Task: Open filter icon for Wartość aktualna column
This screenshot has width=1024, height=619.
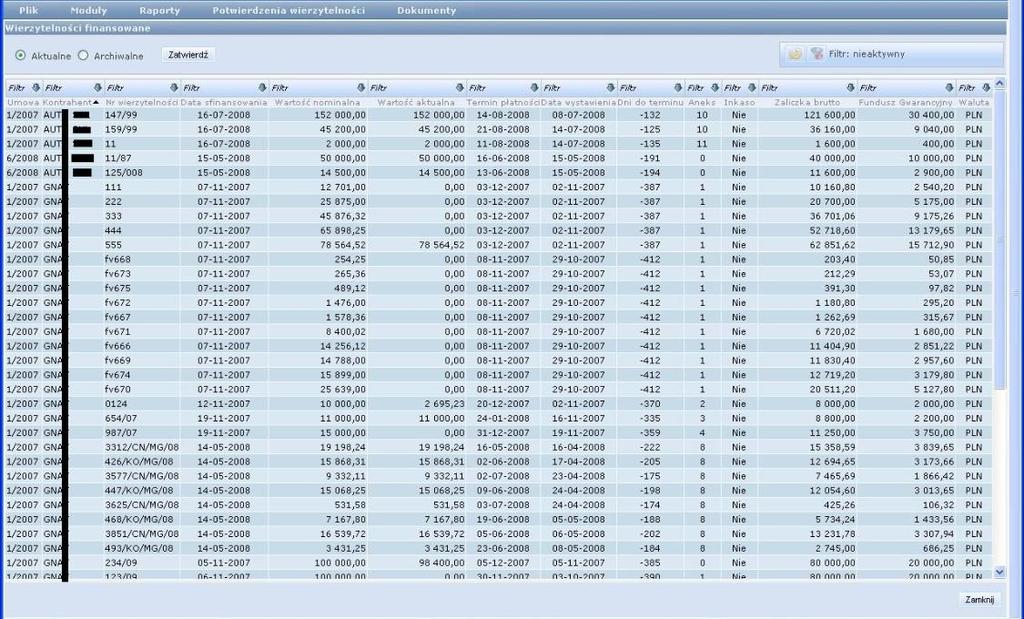Action: click(x=460, y=87)
